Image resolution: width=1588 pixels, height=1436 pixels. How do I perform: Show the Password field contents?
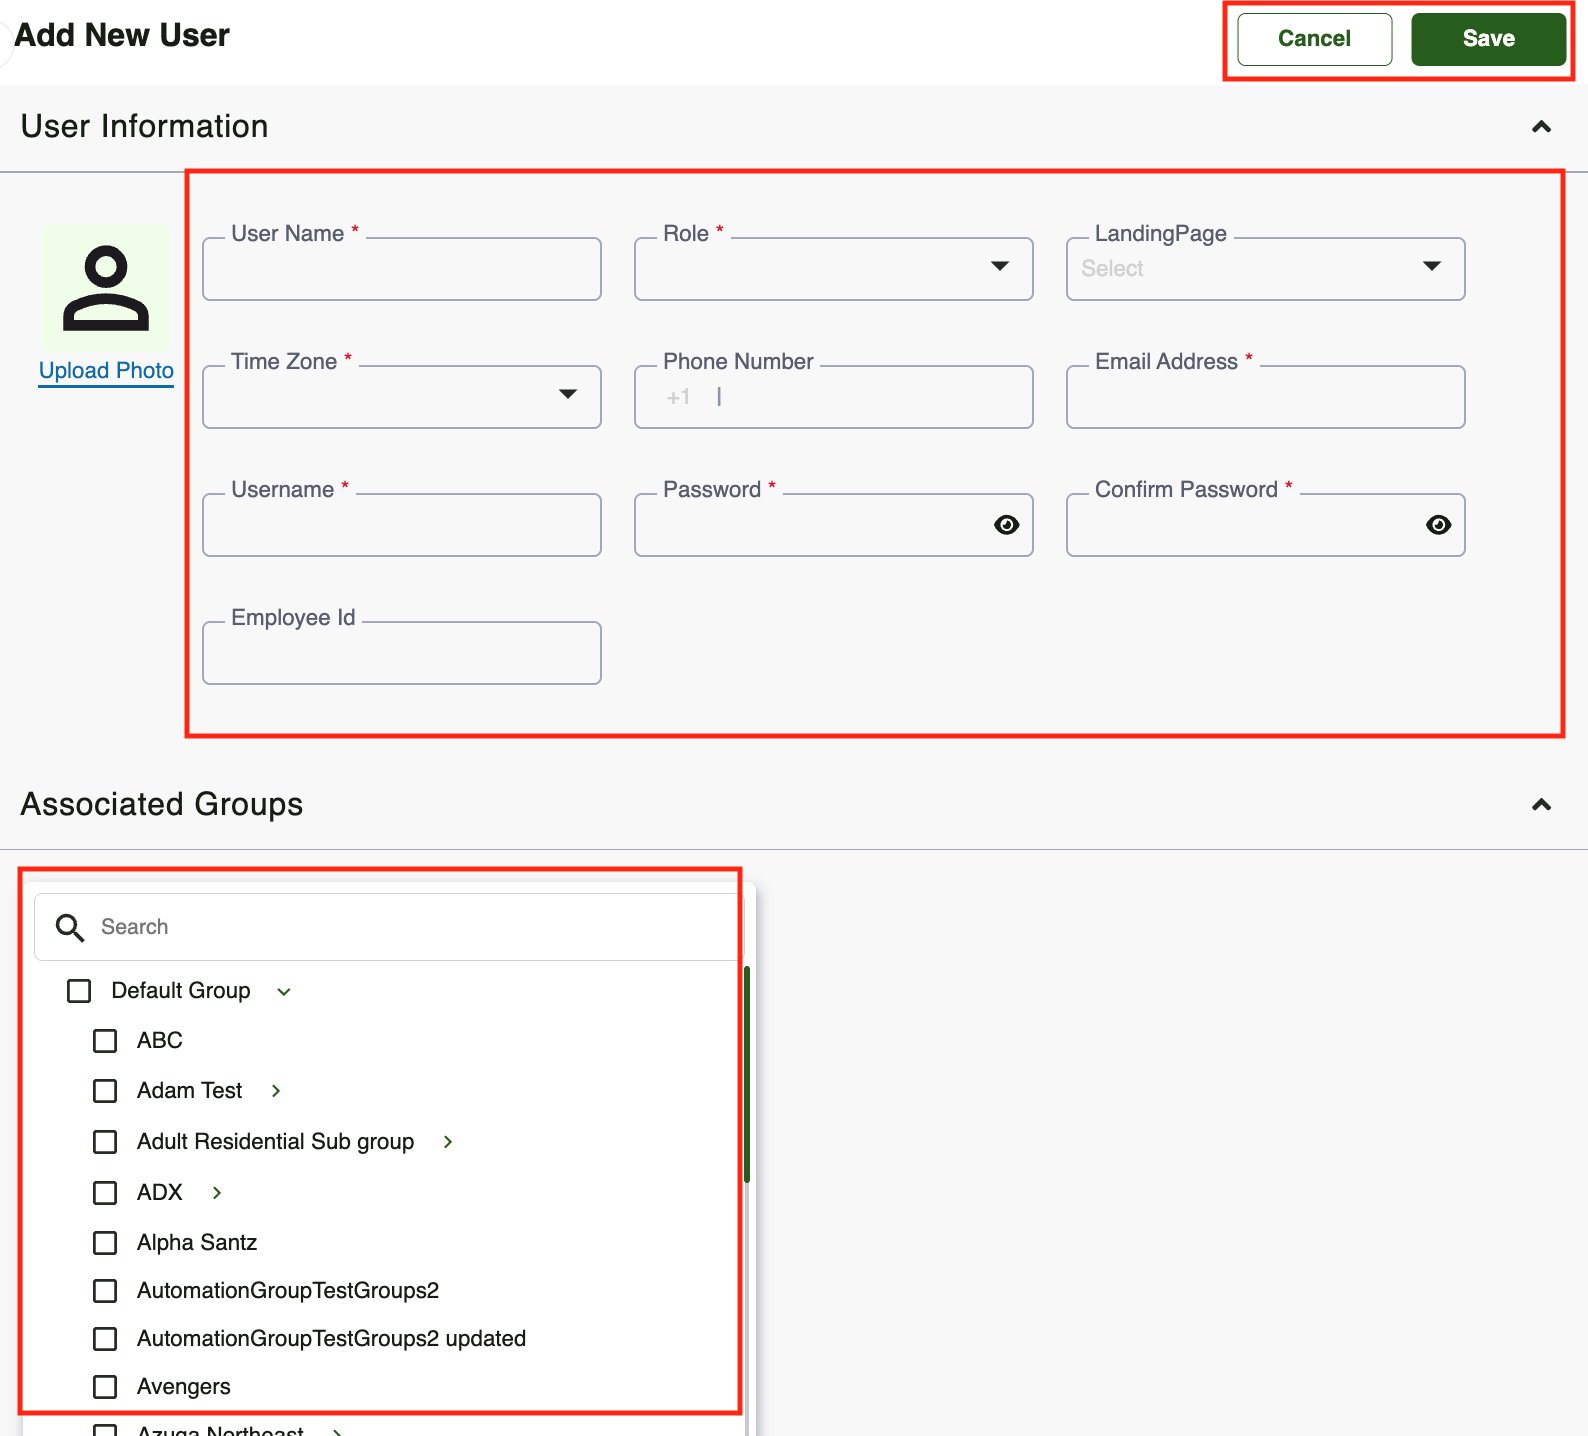coord(1006,525)
